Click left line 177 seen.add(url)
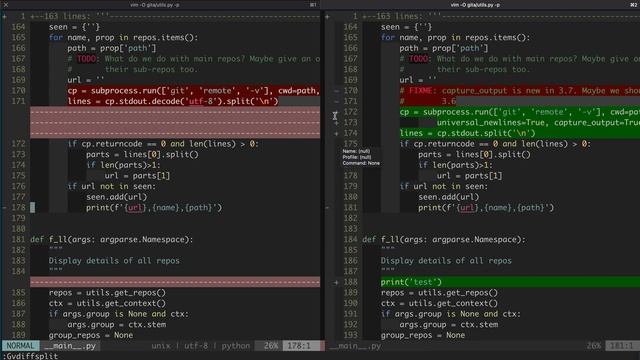The height and width of the screenshot is (360, 640). coord(116,197)
